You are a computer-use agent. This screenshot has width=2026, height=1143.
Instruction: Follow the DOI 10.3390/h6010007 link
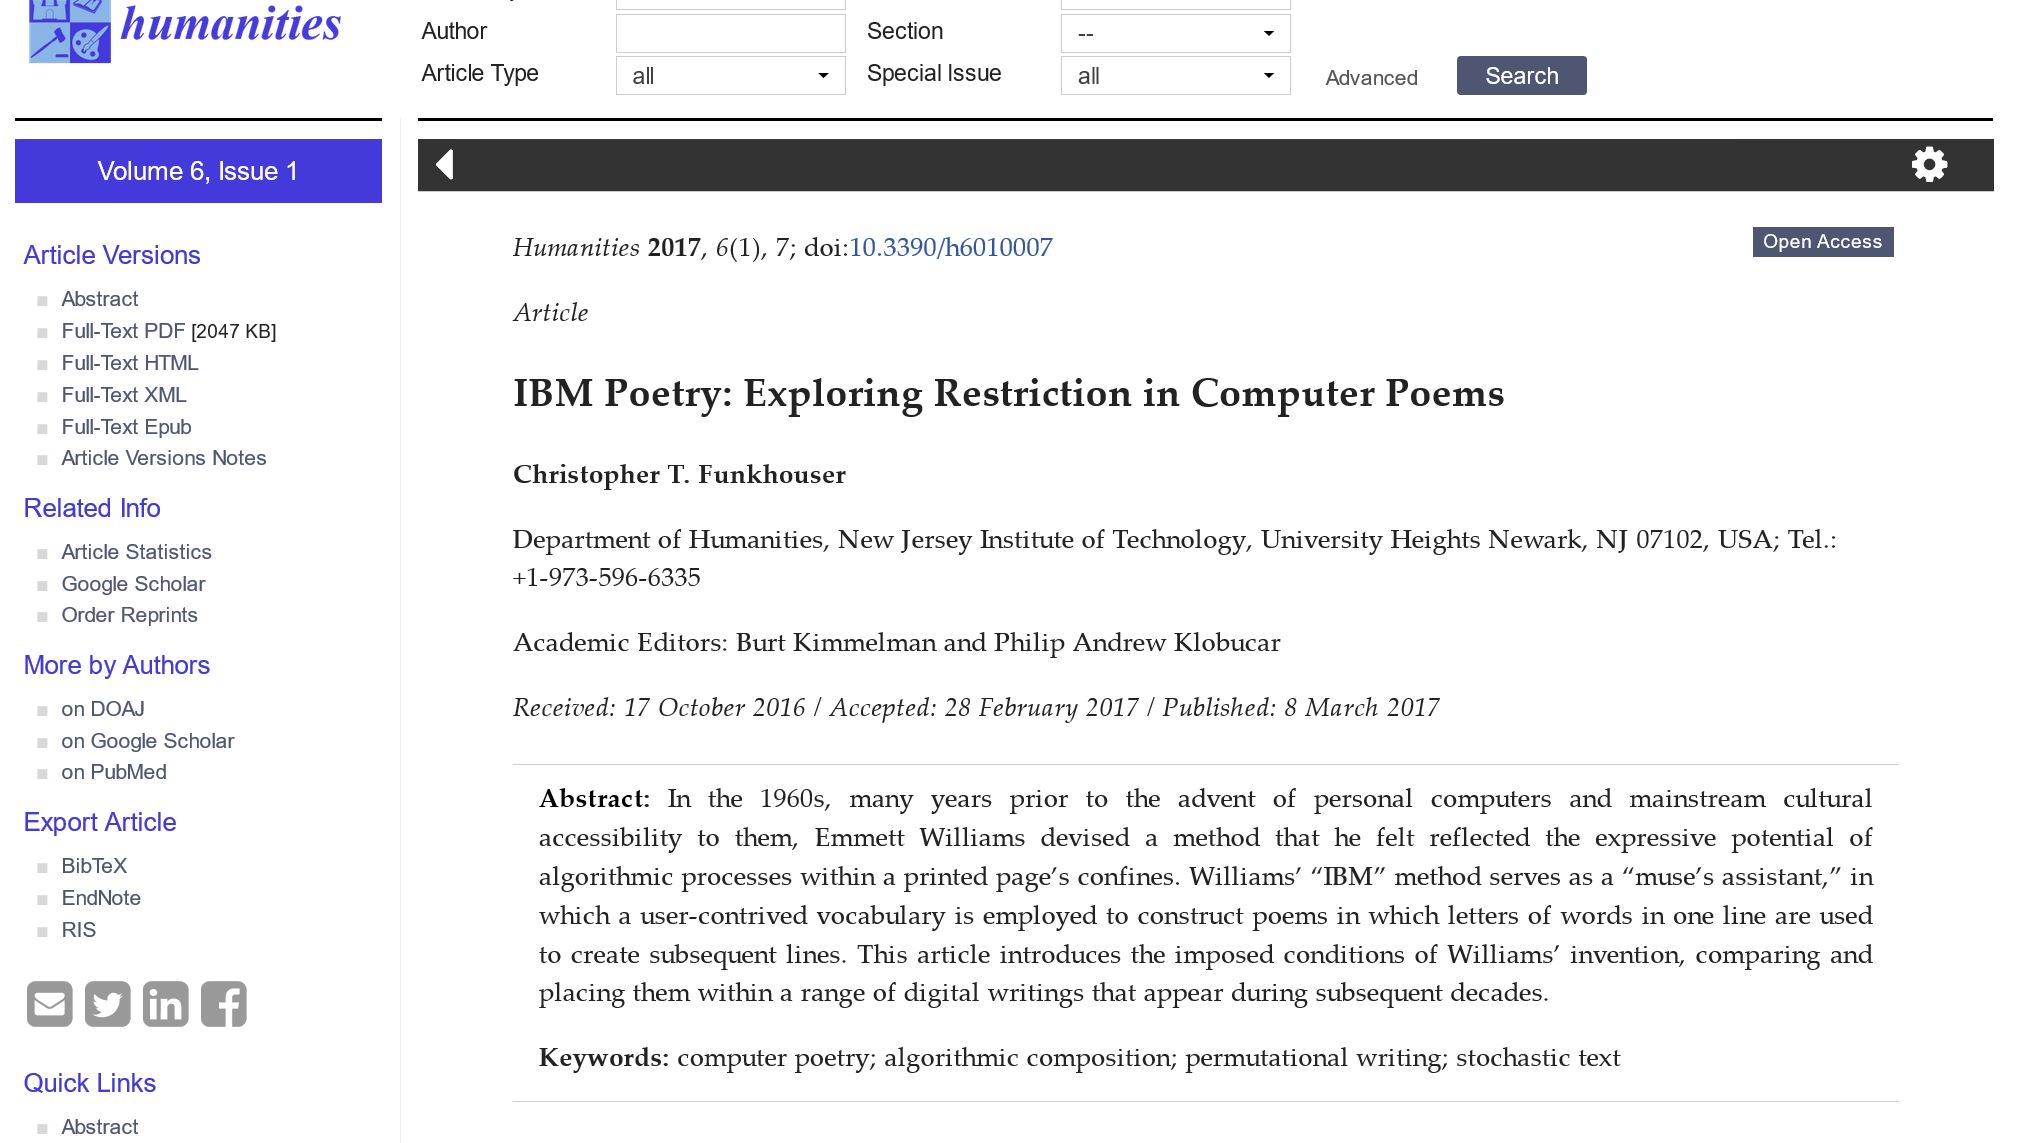click(950, 248)
